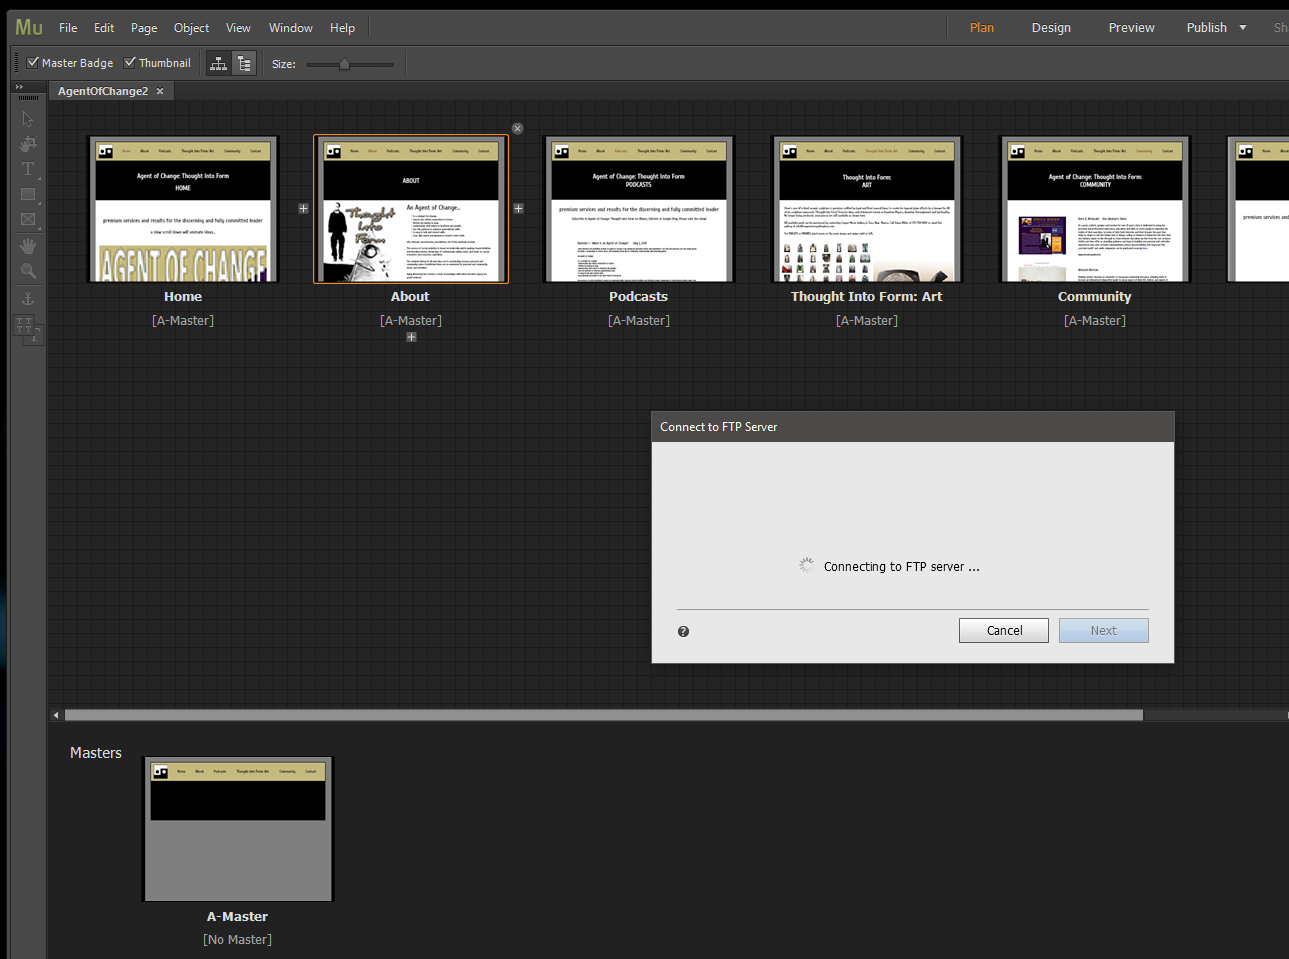Add sibling page left of About

pos(303,208)
